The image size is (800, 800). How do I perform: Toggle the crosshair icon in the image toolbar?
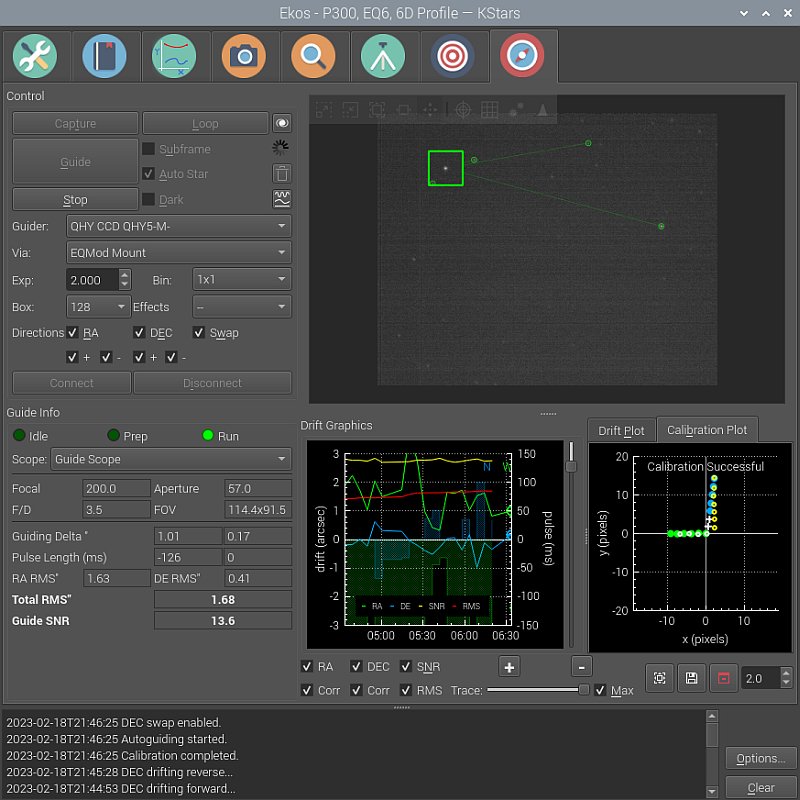463,109
